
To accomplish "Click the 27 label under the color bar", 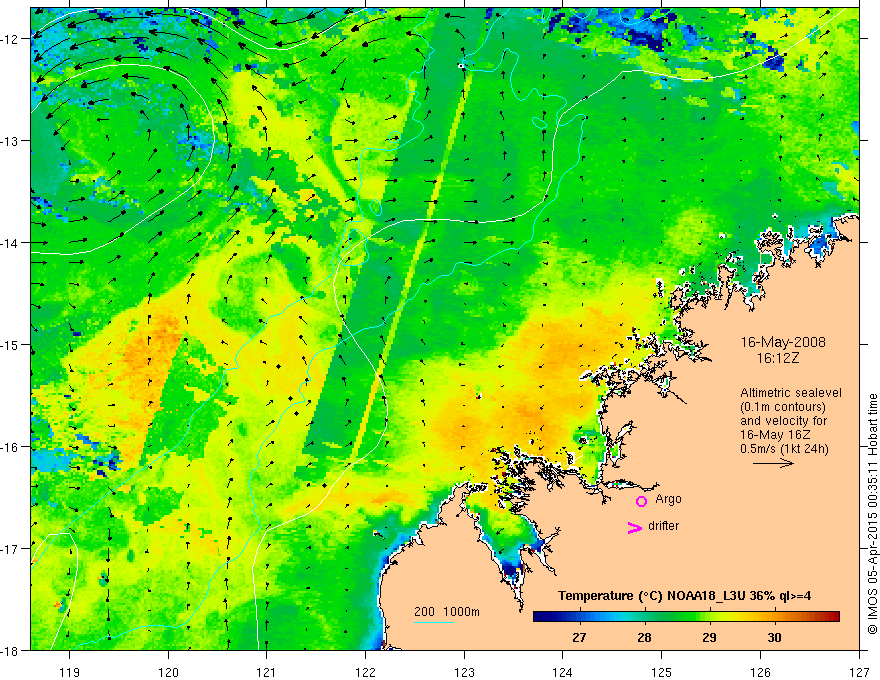I will 579,637.
